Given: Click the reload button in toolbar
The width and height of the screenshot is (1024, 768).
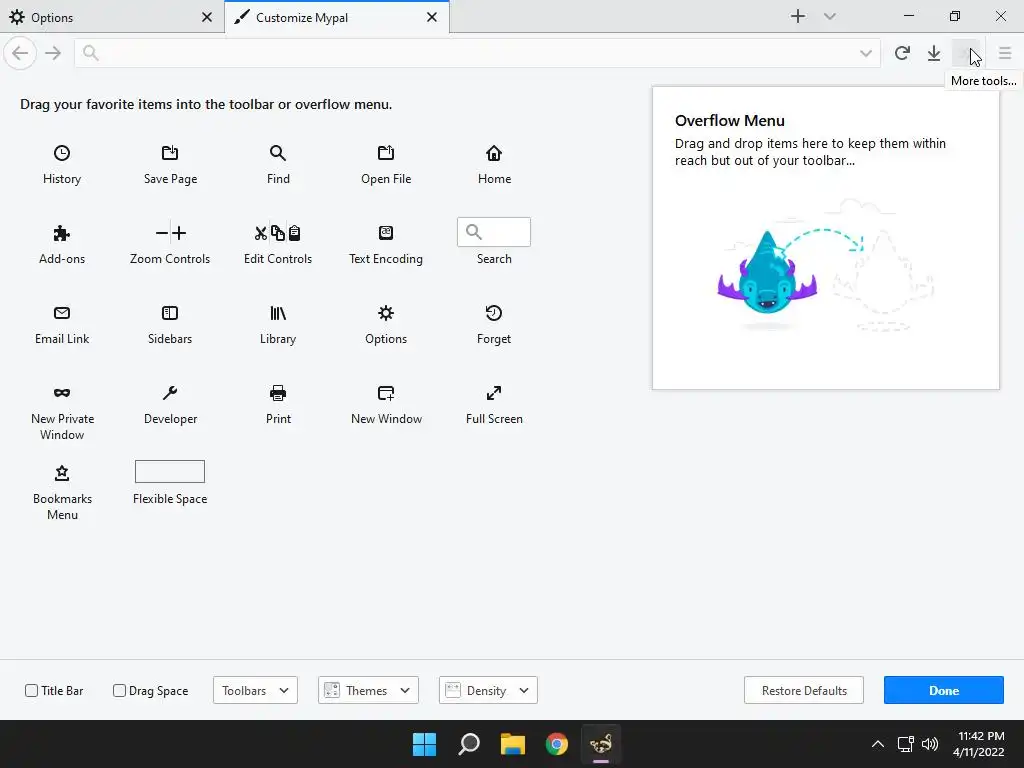Looking at the screenshot, I should [x=902, y=54].
